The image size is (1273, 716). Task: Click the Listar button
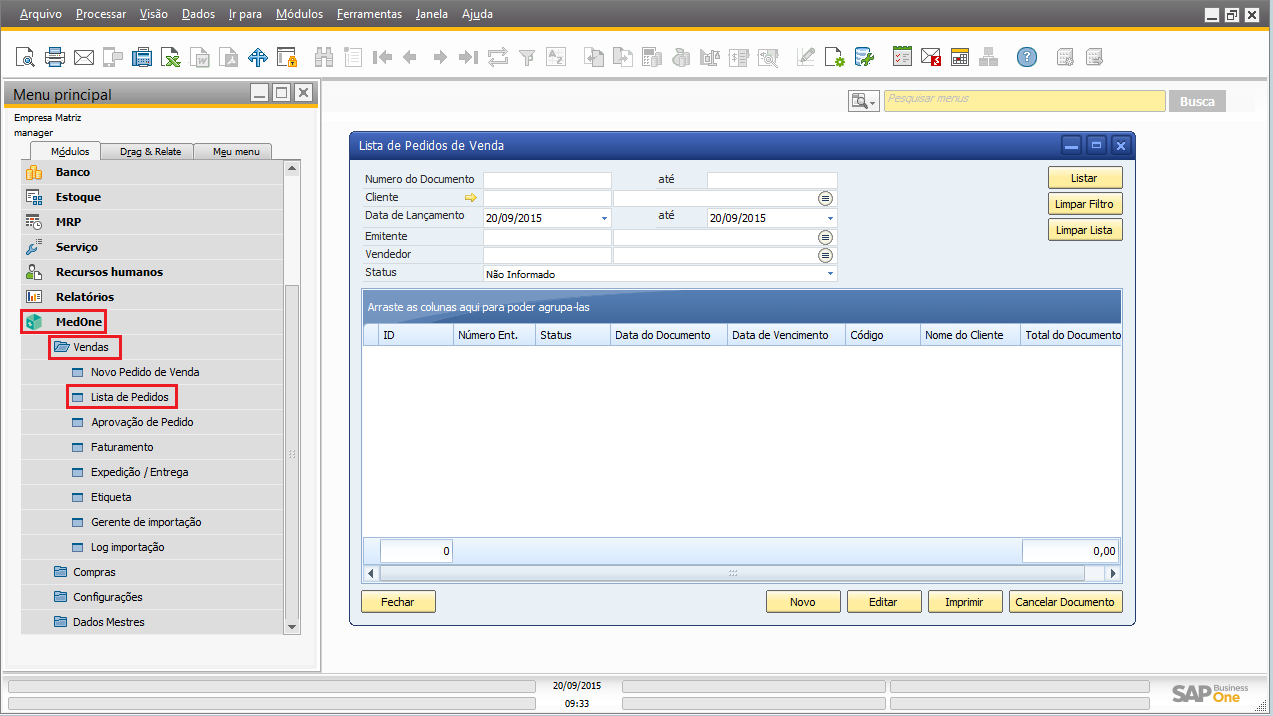[x=1084, y=178]
